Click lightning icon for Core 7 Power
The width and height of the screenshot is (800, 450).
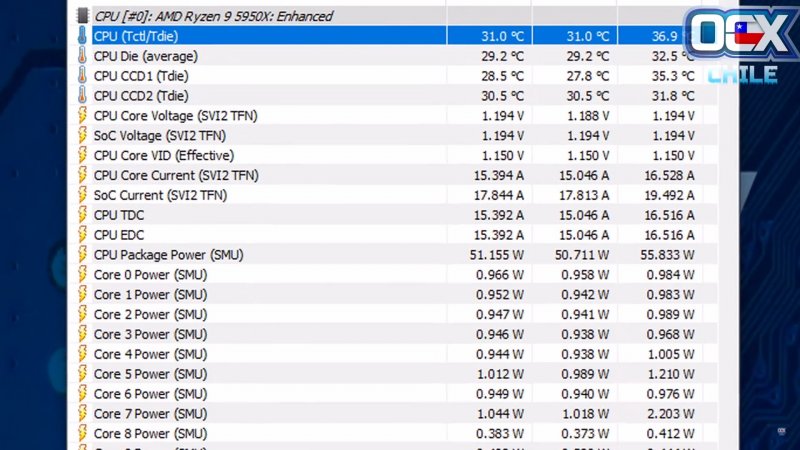coord(82,414)
